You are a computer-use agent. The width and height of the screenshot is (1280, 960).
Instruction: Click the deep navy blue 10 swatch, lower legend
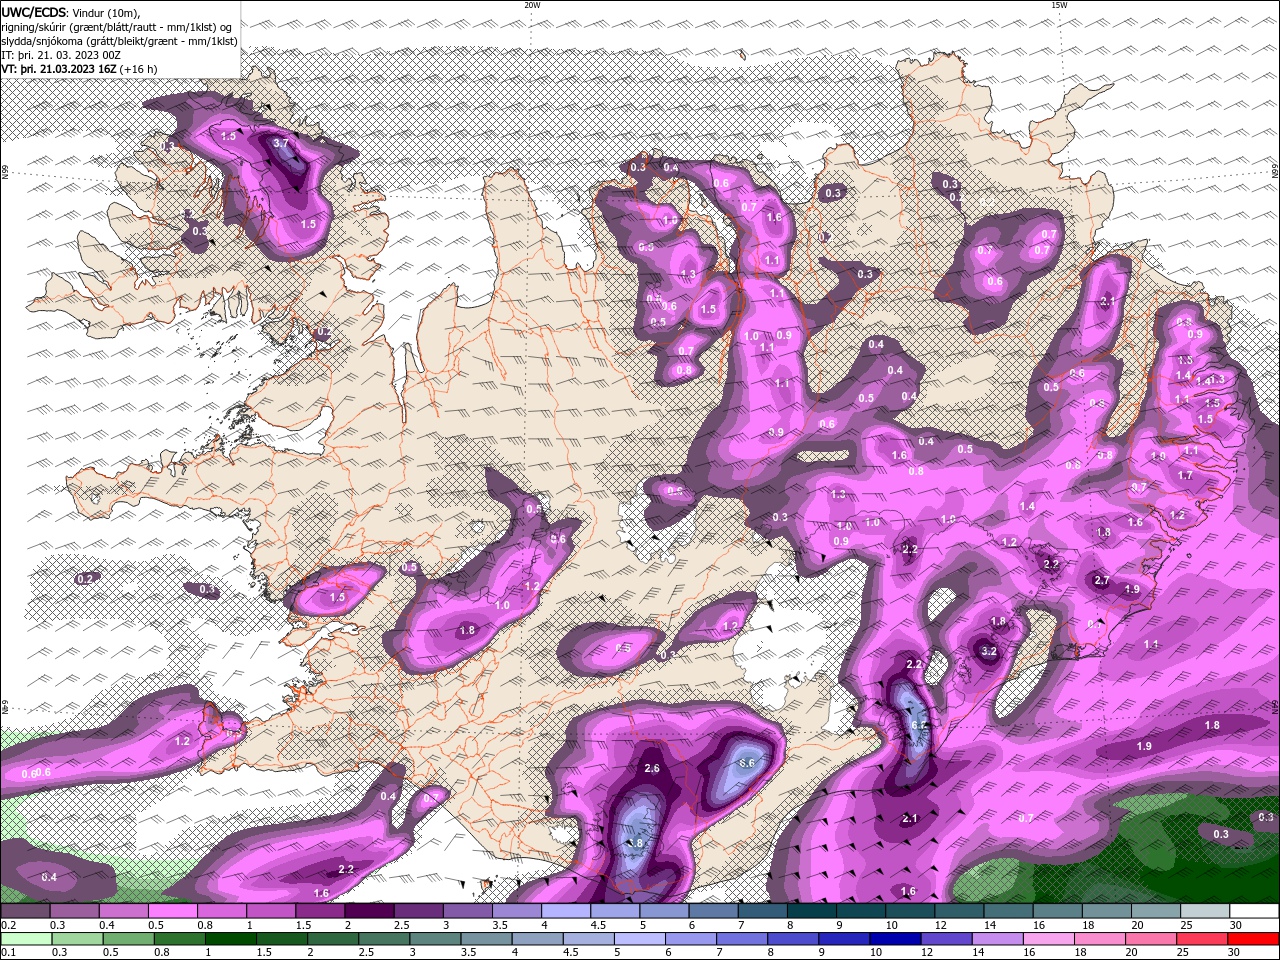pos(894,939)
